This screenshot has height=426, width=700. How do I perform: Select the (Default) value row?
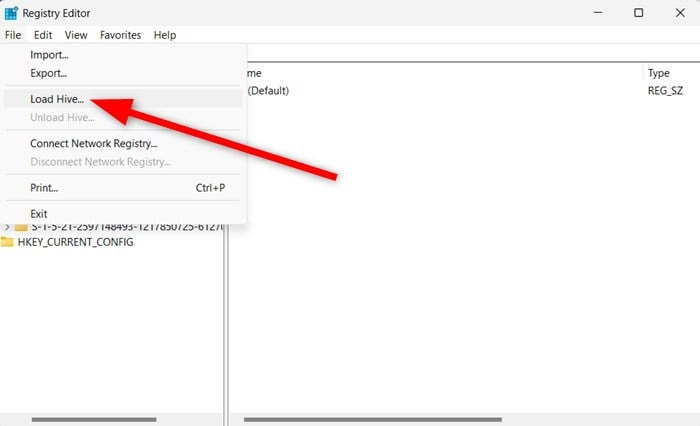268,91
